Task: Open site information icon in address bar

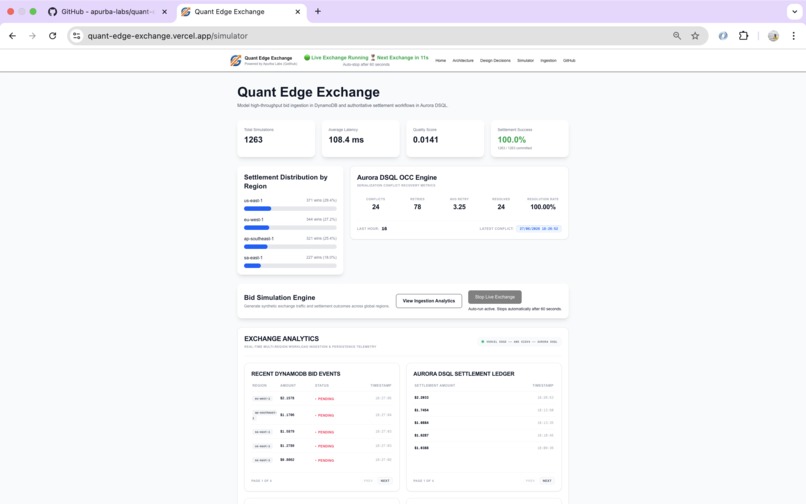Action: tap(77, 36)
